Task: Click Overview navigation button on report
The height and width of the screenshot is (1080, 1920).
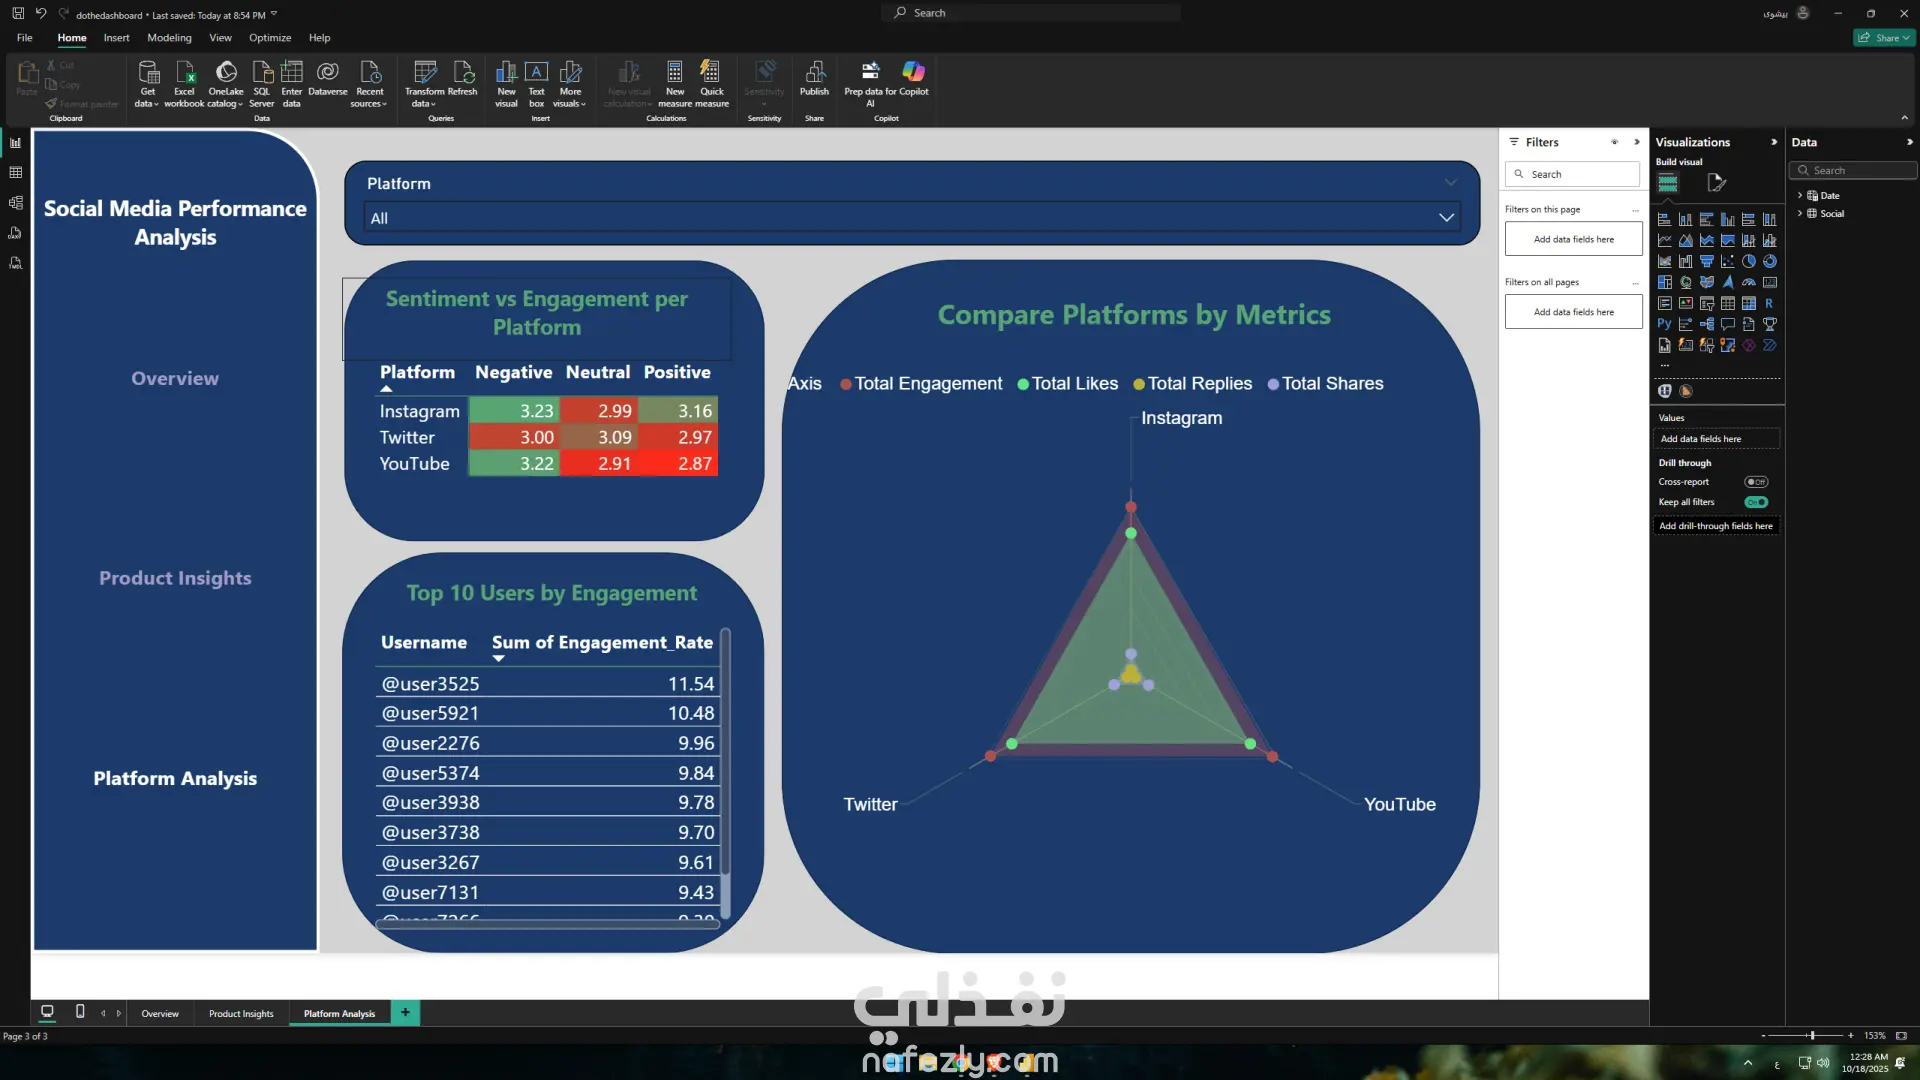Action: tap(175, 378)
